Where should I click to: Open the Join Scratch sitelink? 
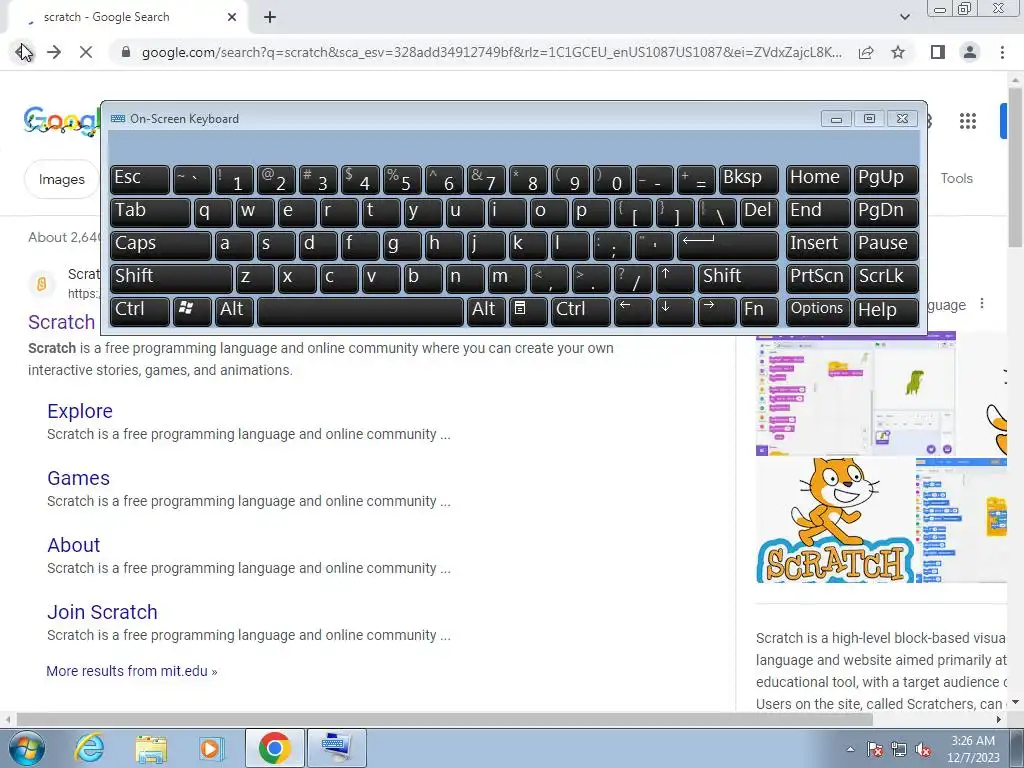102,612
